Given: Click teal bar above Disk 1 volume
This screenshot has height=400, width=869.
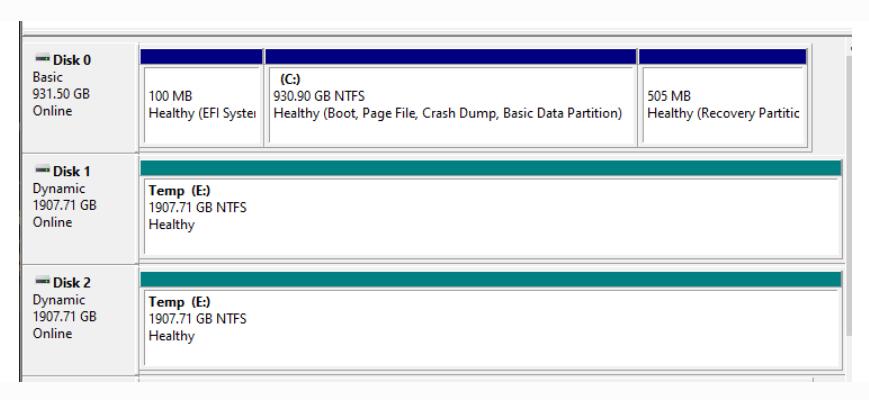Looking at the screenshot, I should click(x=490, y=169).
